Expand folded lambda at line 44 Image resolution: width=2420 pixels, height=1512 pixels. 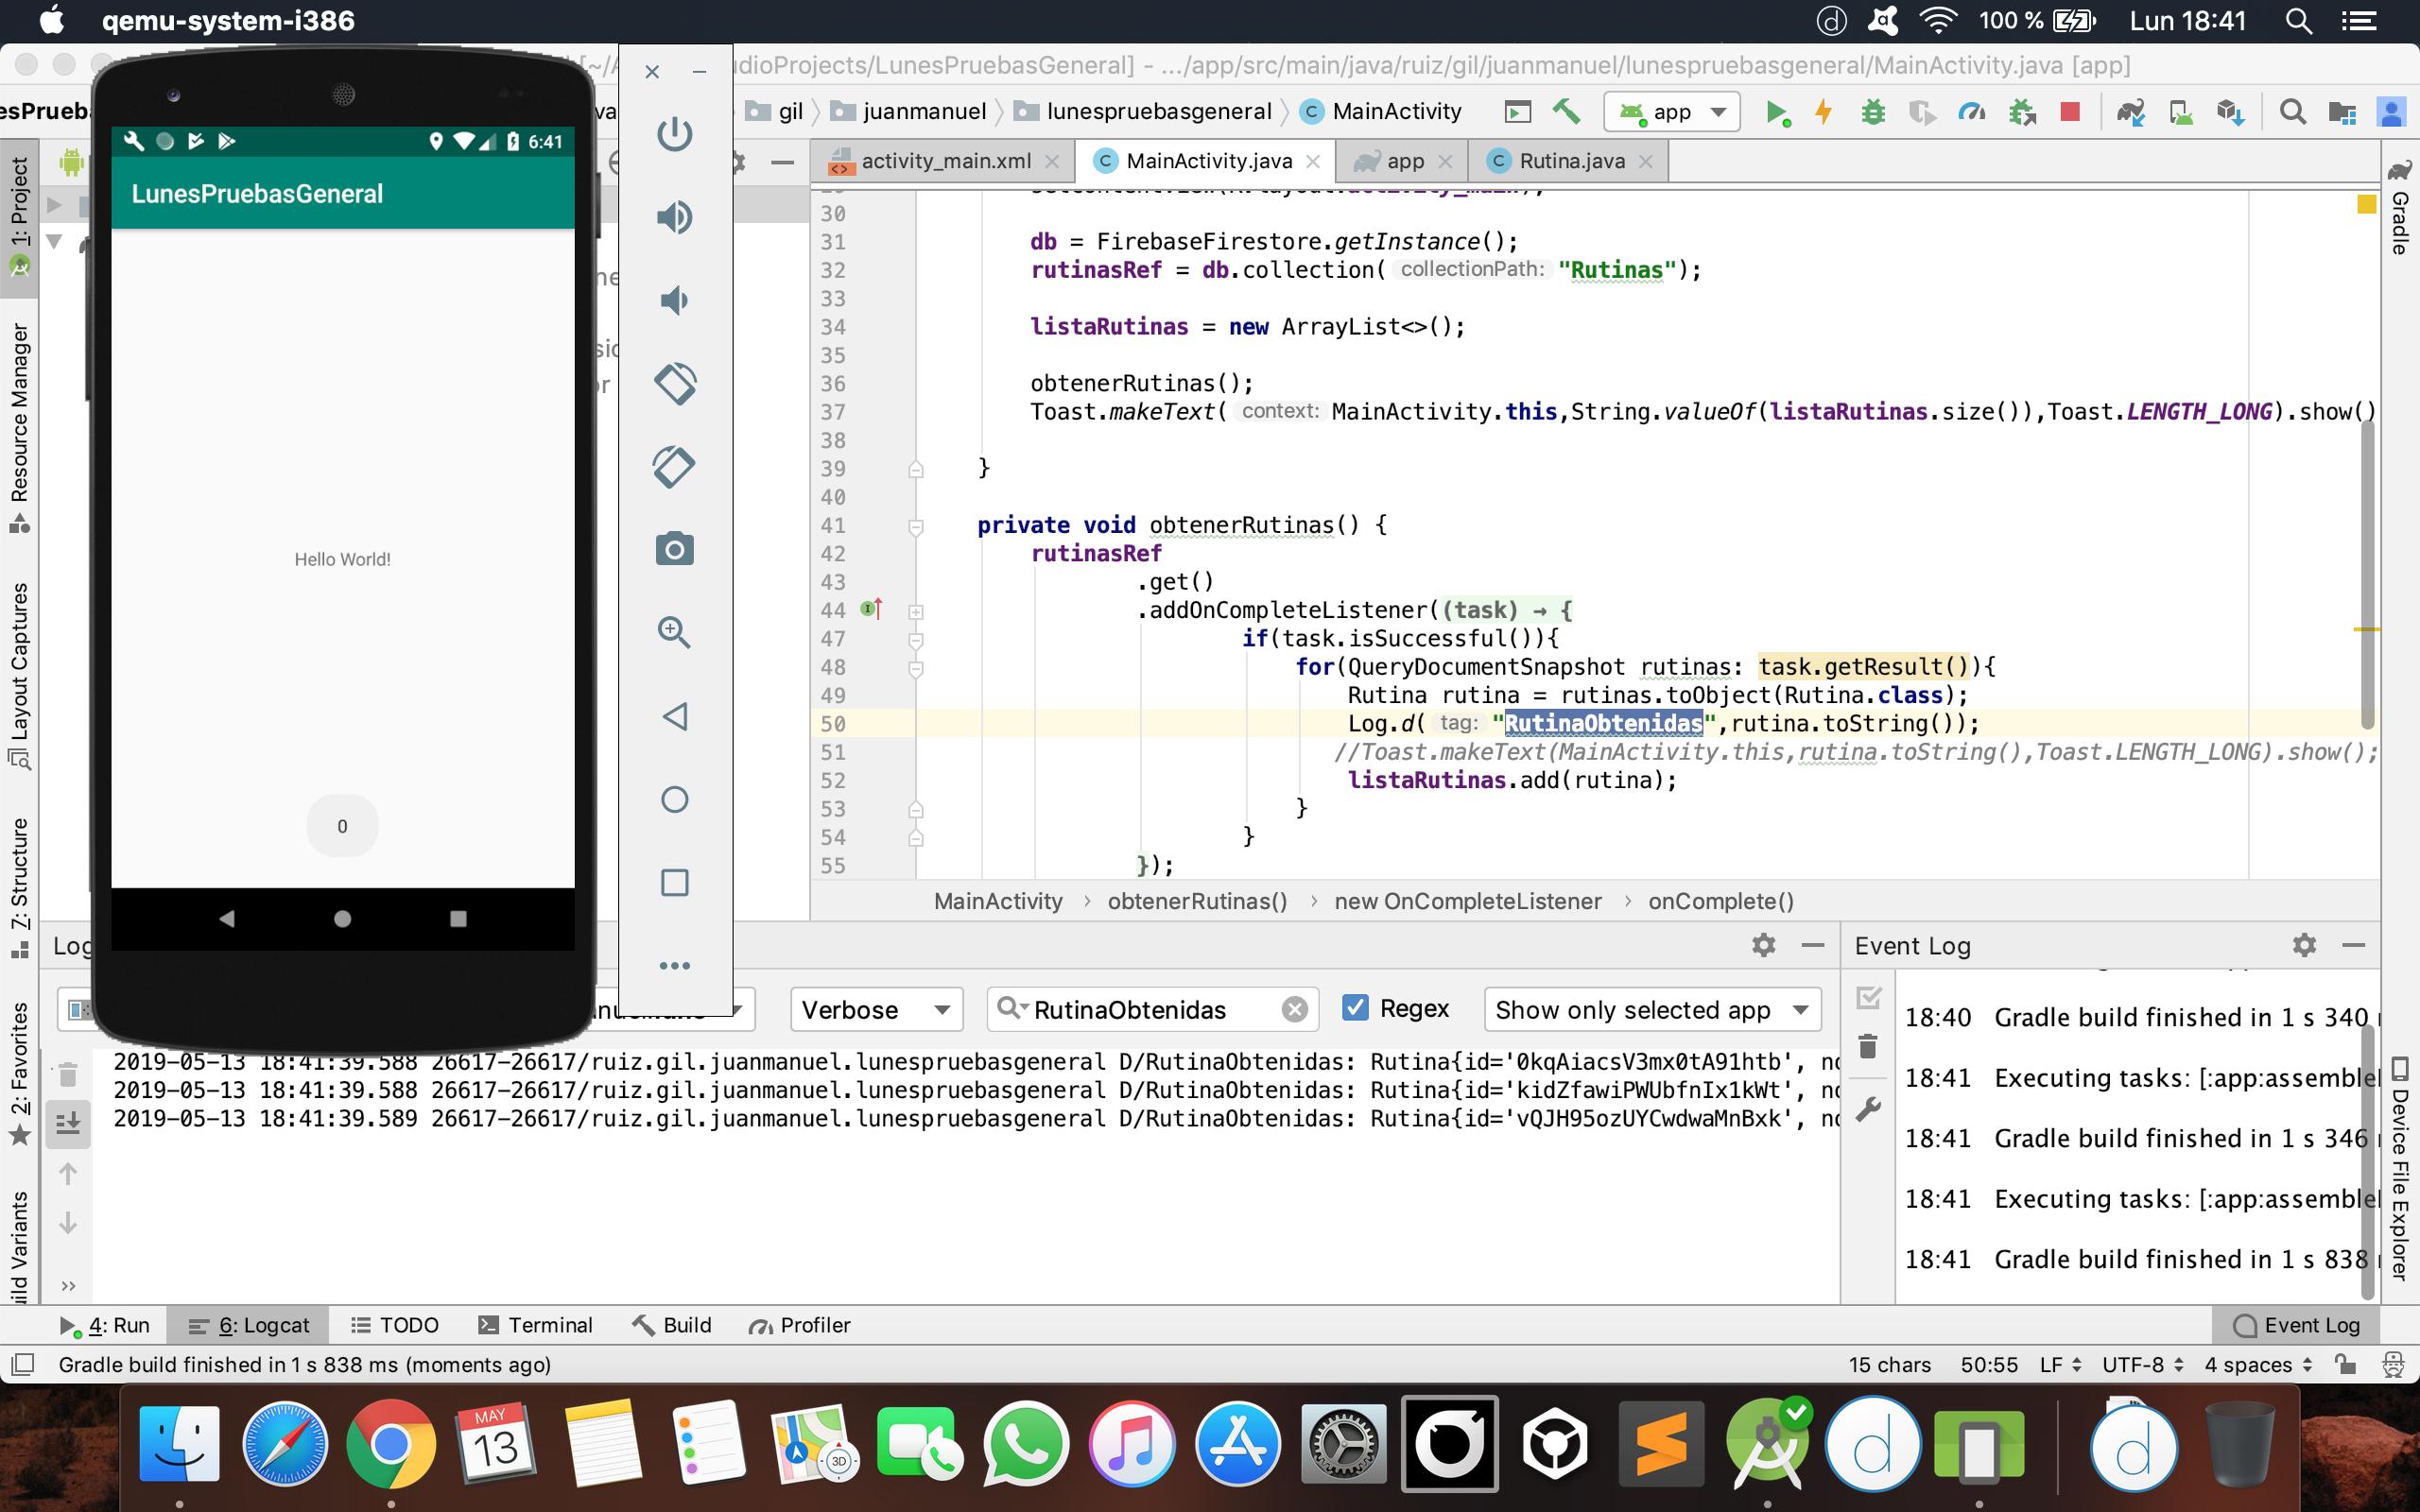915,611
